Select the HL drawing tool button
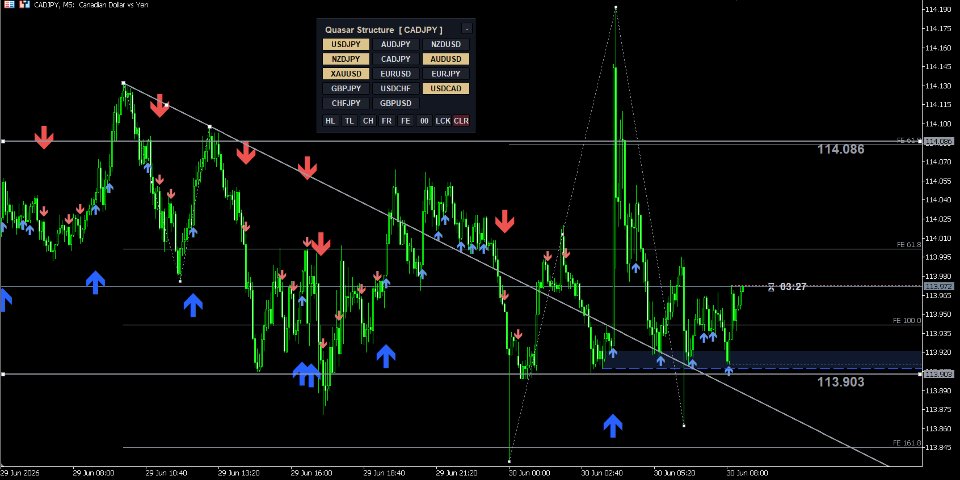This screenshot has height=480, width=960. (330, 121)
